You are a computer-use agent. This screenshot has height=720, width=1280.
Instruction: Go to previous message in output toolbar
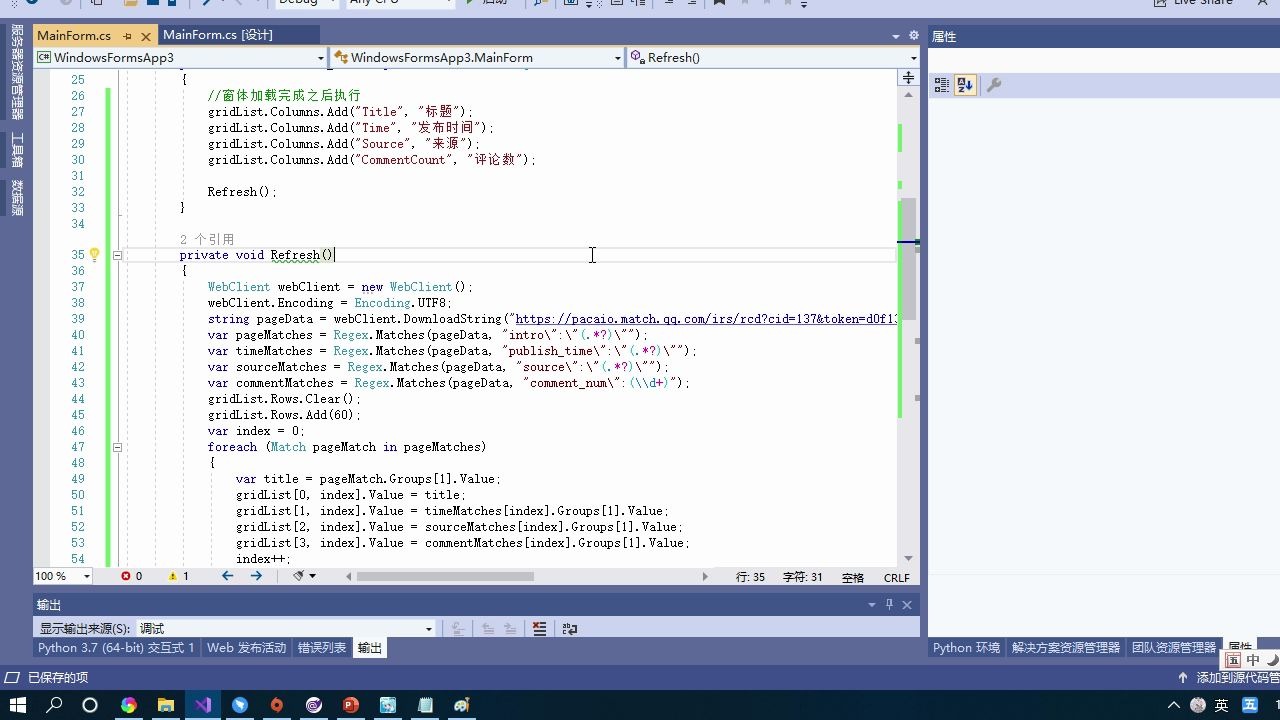point(489,629)
